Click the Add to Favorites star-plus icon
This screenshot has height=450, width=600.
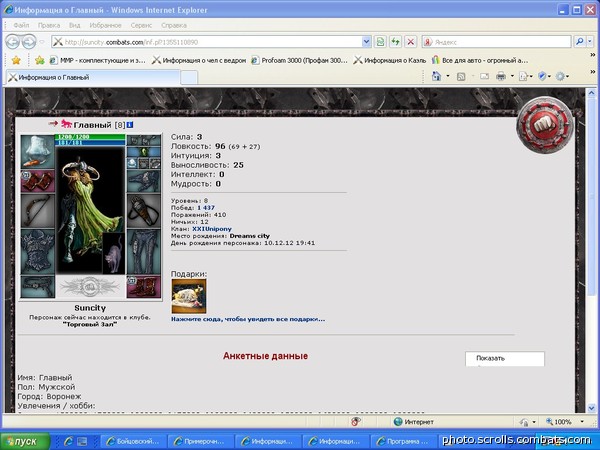point(39,60)
